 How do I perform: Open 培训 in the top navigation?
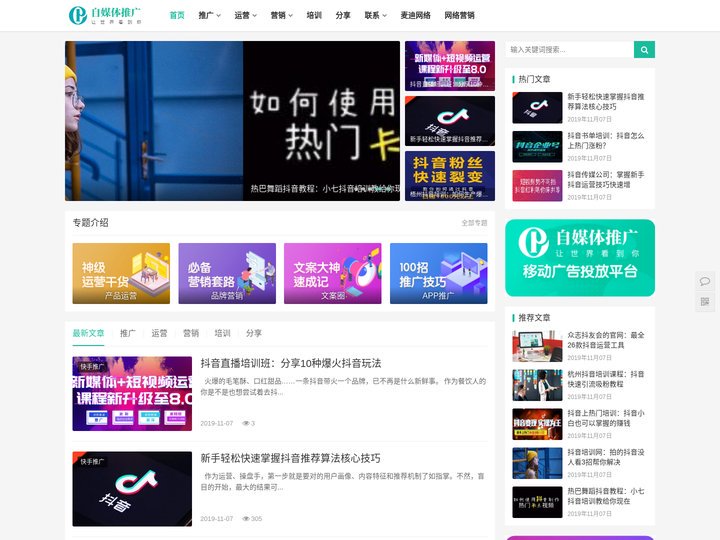point(314,15)
